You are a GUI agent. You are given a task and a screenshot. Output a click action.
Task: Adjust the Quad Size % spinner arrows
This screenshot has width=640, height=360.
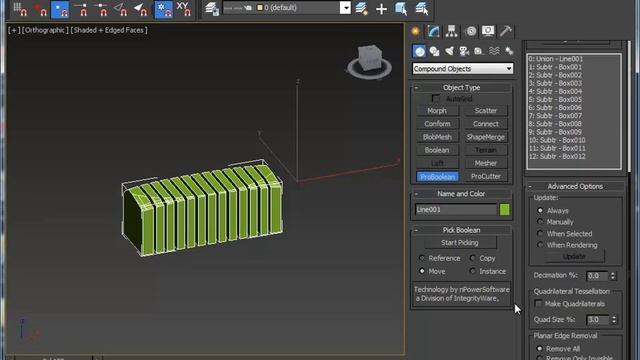point(613,320)
